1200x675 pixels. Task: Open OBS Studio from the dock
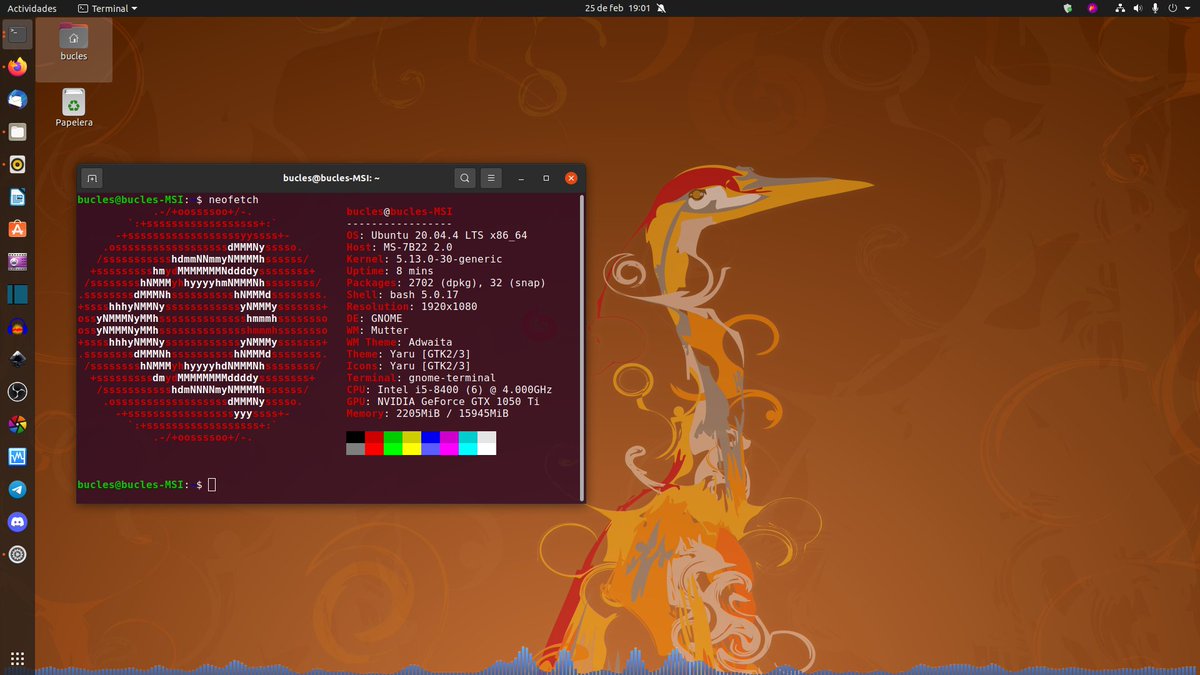pos(18,391)
